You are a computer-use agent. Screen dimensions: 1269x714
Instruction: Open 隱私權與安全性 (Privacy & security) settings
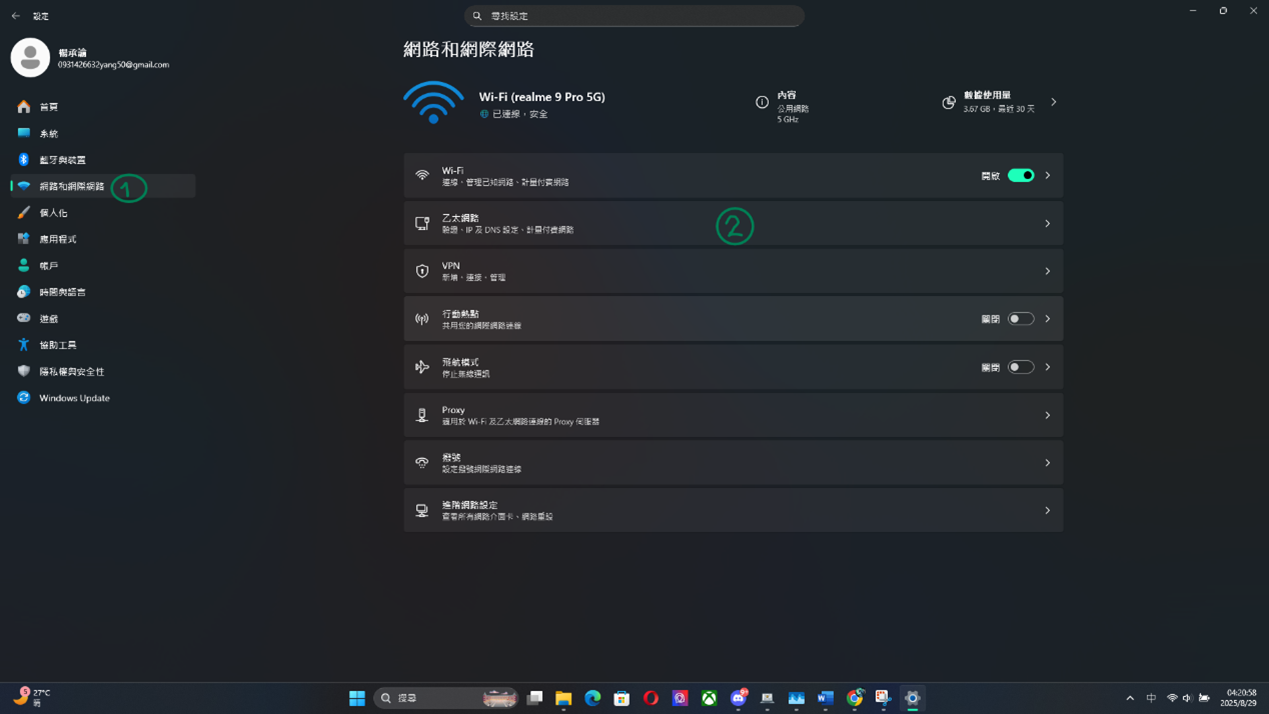71,372
